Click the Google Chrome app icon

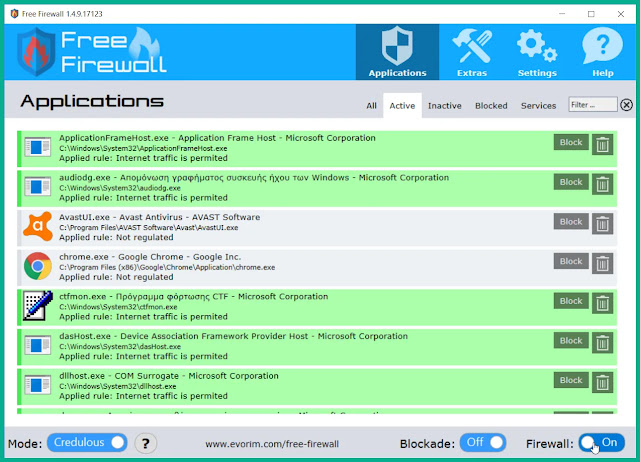(x=38, y=266)
